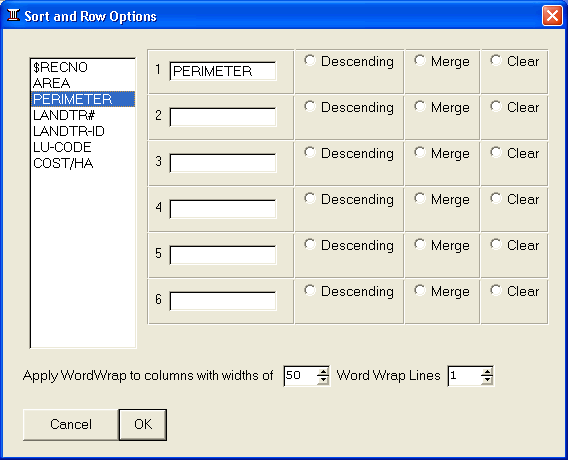
Task: Decrease Word Wrap Lines spinner down
Action: click(487, 380)
